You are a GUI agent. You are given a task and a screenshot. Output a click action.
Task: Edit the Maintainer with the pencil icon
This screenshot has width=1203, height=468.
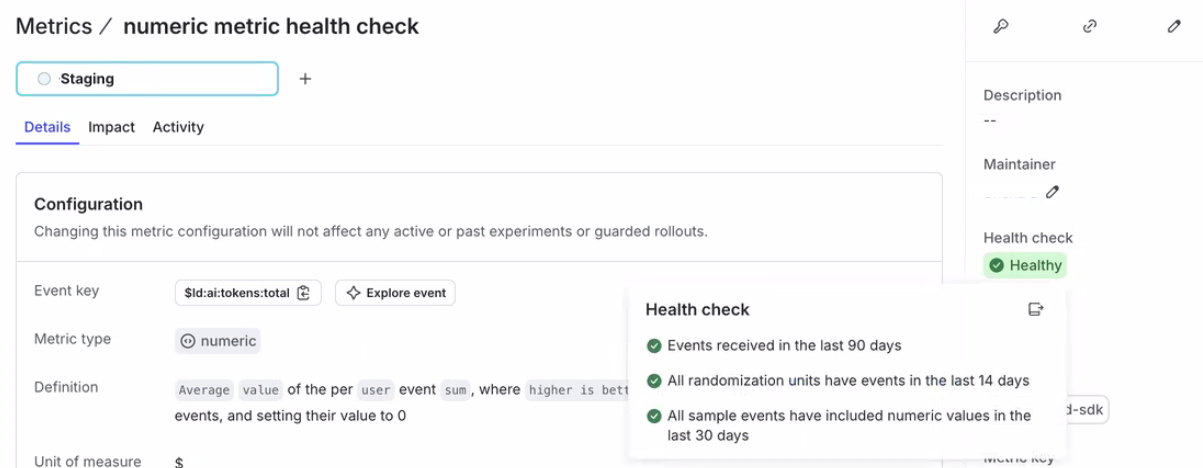(1052, 191)
